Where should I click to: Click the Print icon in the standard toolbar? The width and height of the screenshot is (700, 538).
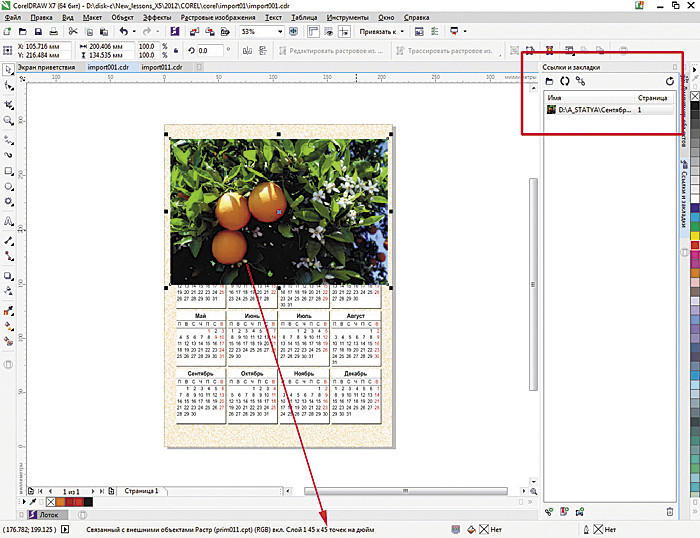click(x=55, y=32)
